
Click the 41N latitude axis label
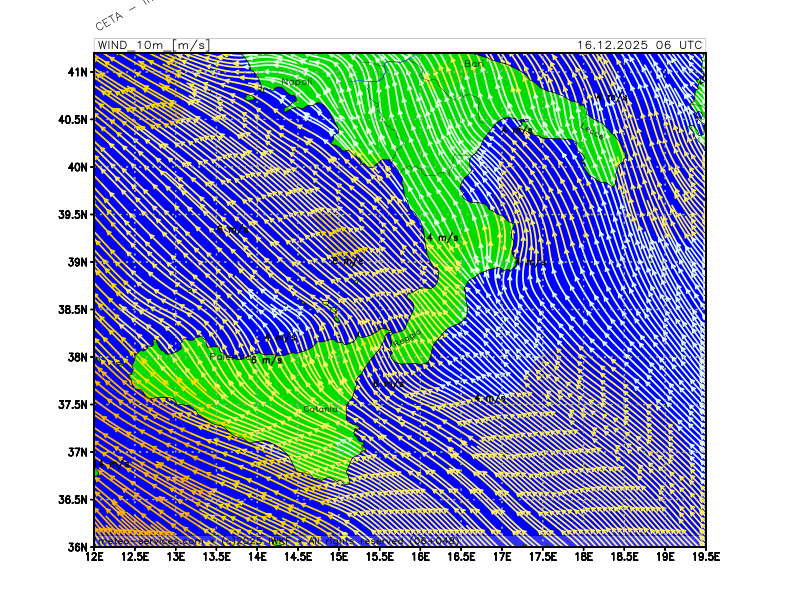pos(78,72)
